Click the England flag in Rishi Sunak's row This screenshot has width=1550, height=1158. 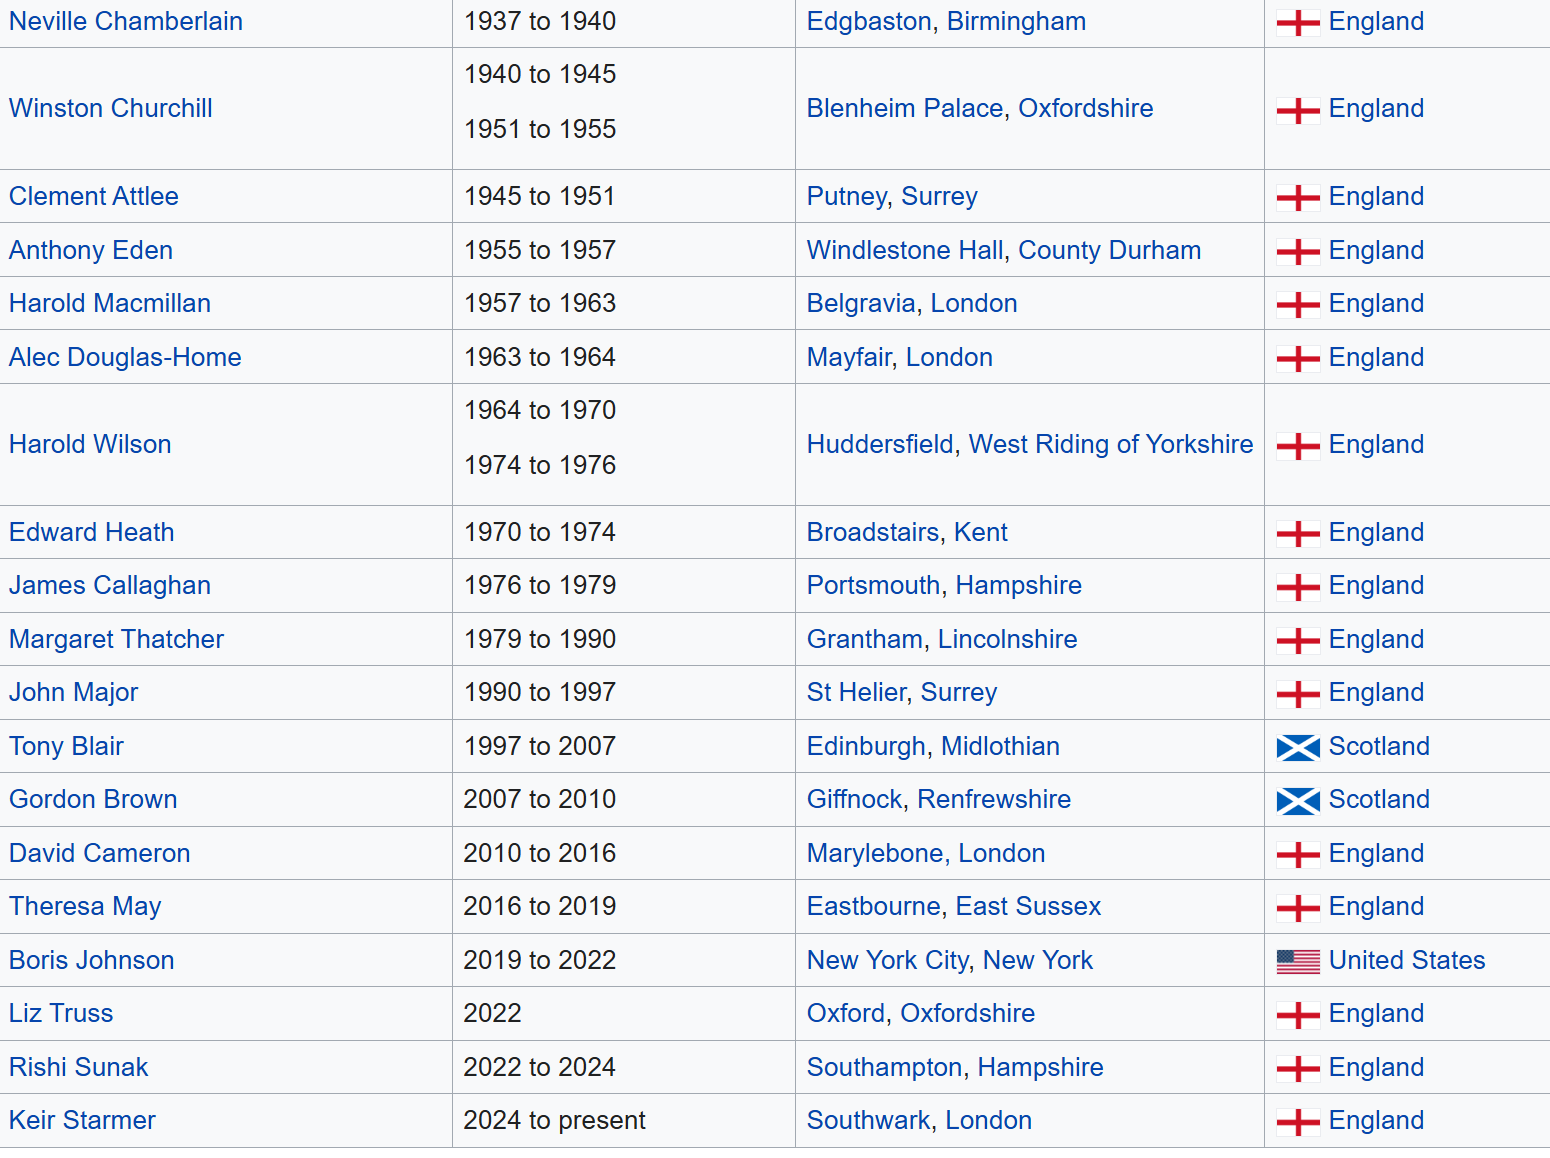pyautogui.click(x=1298, y=1069)
